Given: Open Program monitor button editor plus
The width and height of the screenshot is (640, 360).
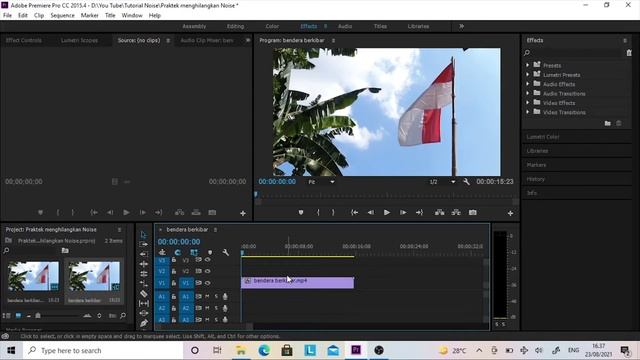Looking at the screenshot, I should (x=510, y=213).
